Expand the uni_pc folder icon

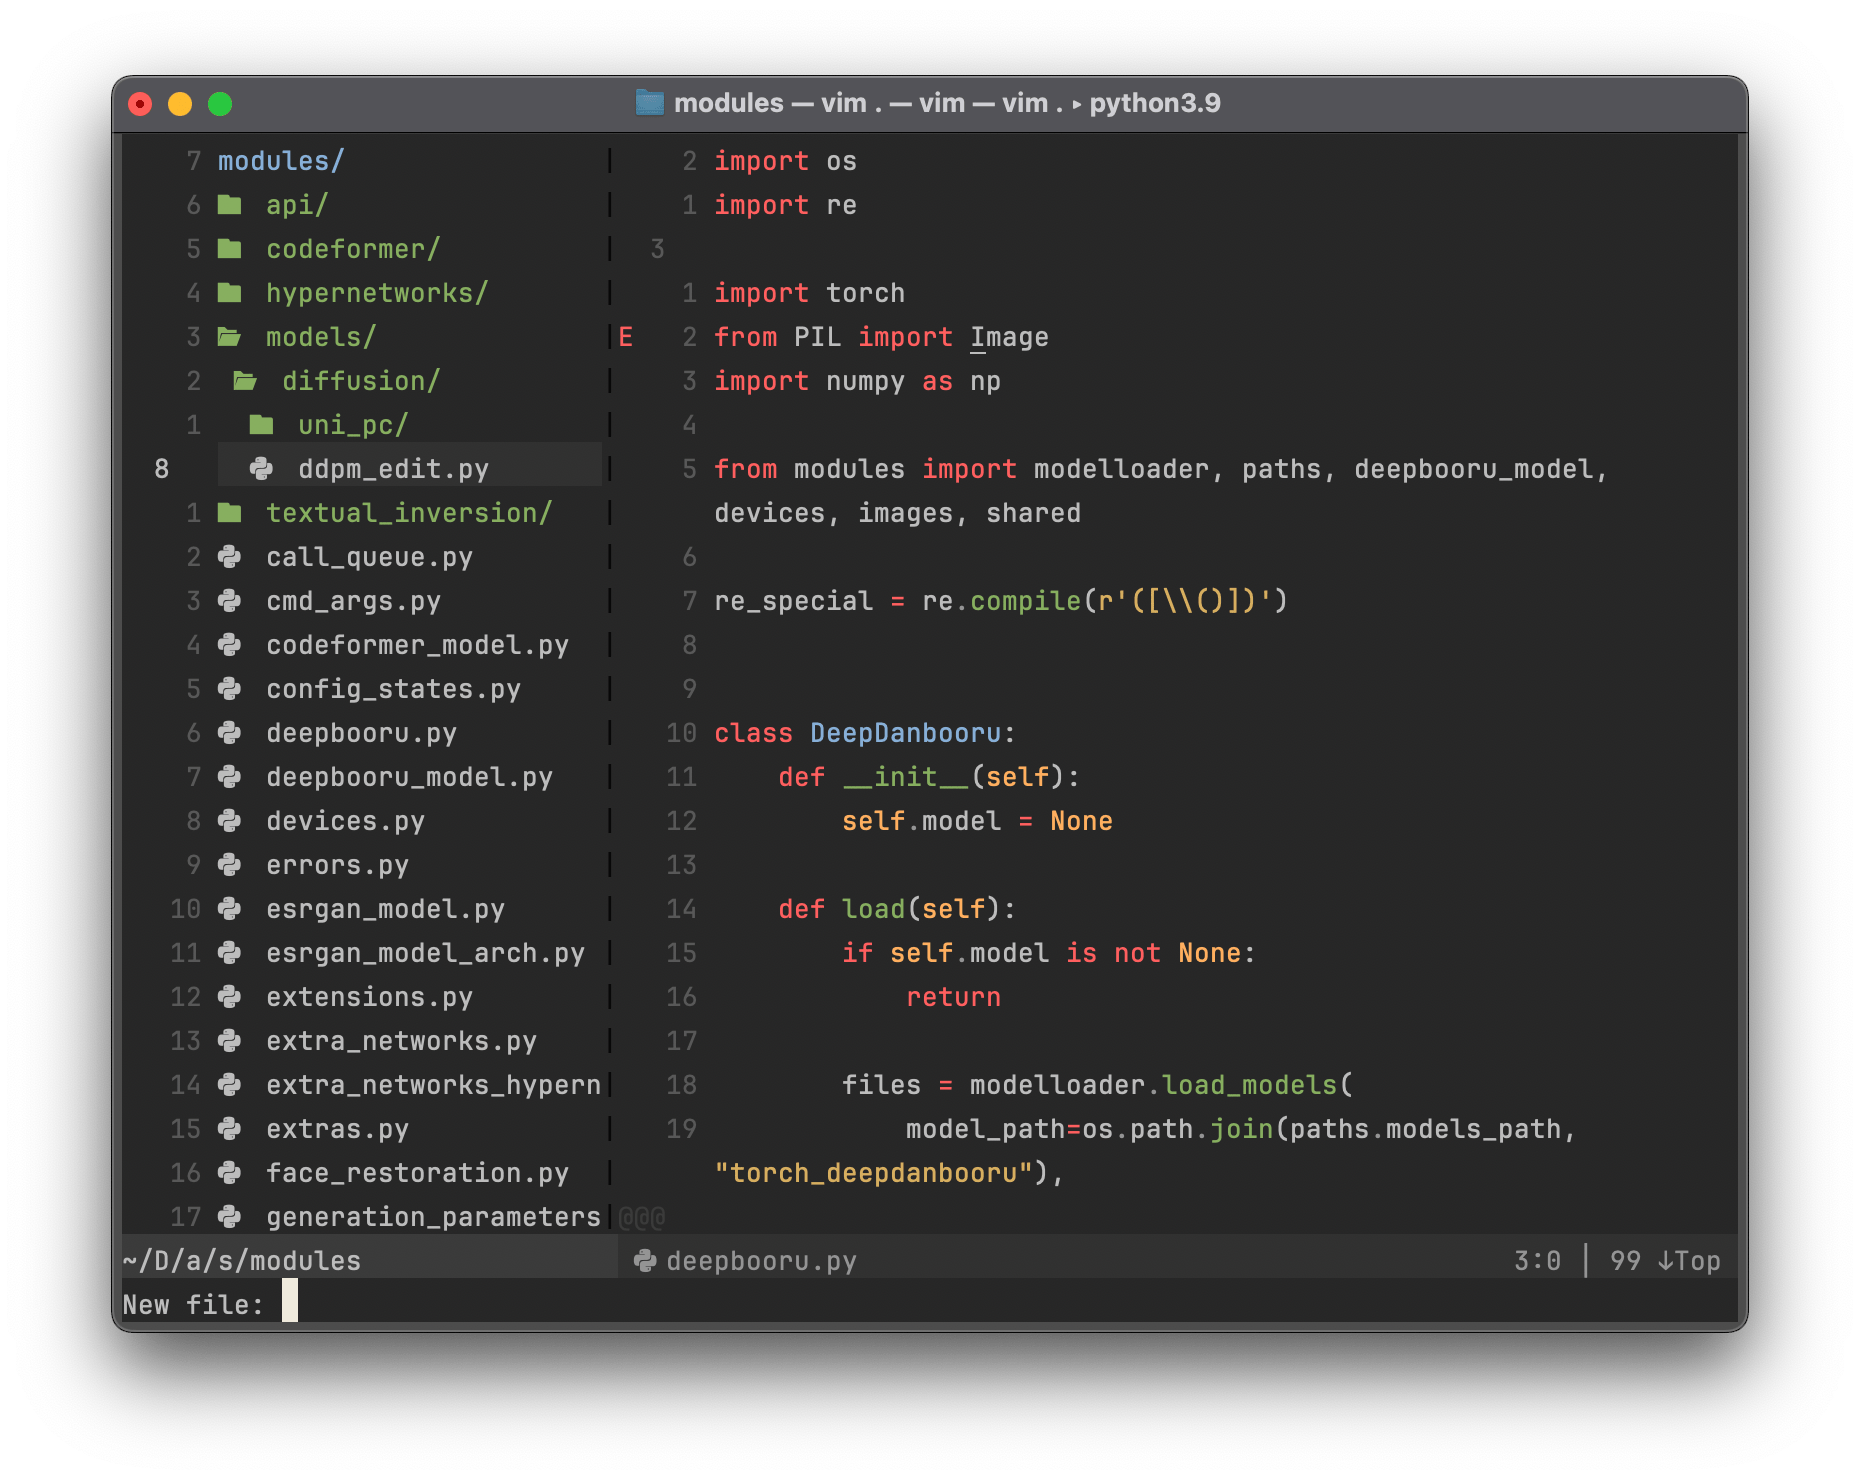(262, 425)
